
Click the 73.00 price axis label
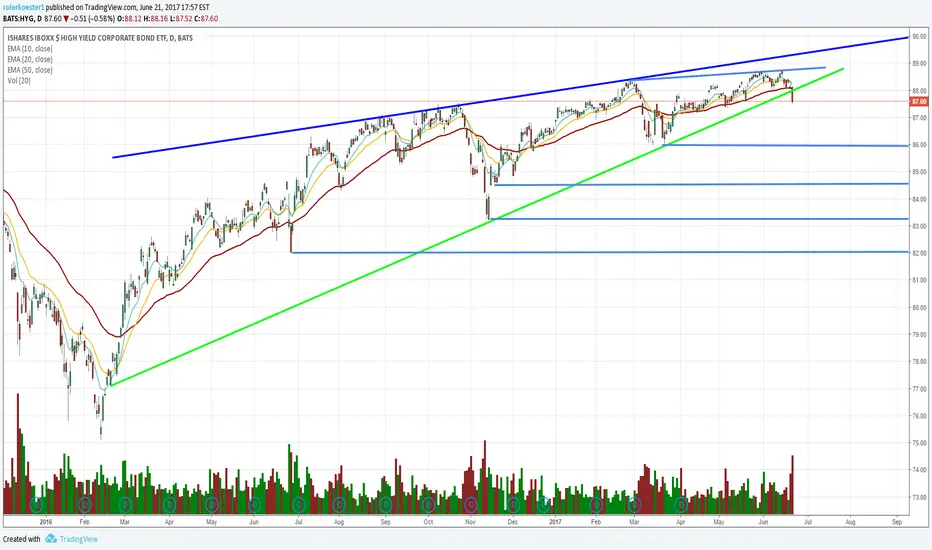coord(919,497)
